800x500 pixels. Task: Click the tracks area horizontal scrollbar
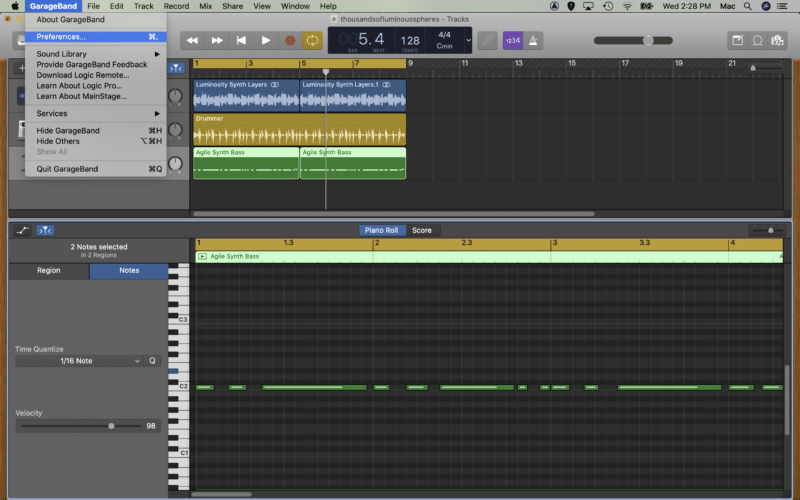coord(393,214)
